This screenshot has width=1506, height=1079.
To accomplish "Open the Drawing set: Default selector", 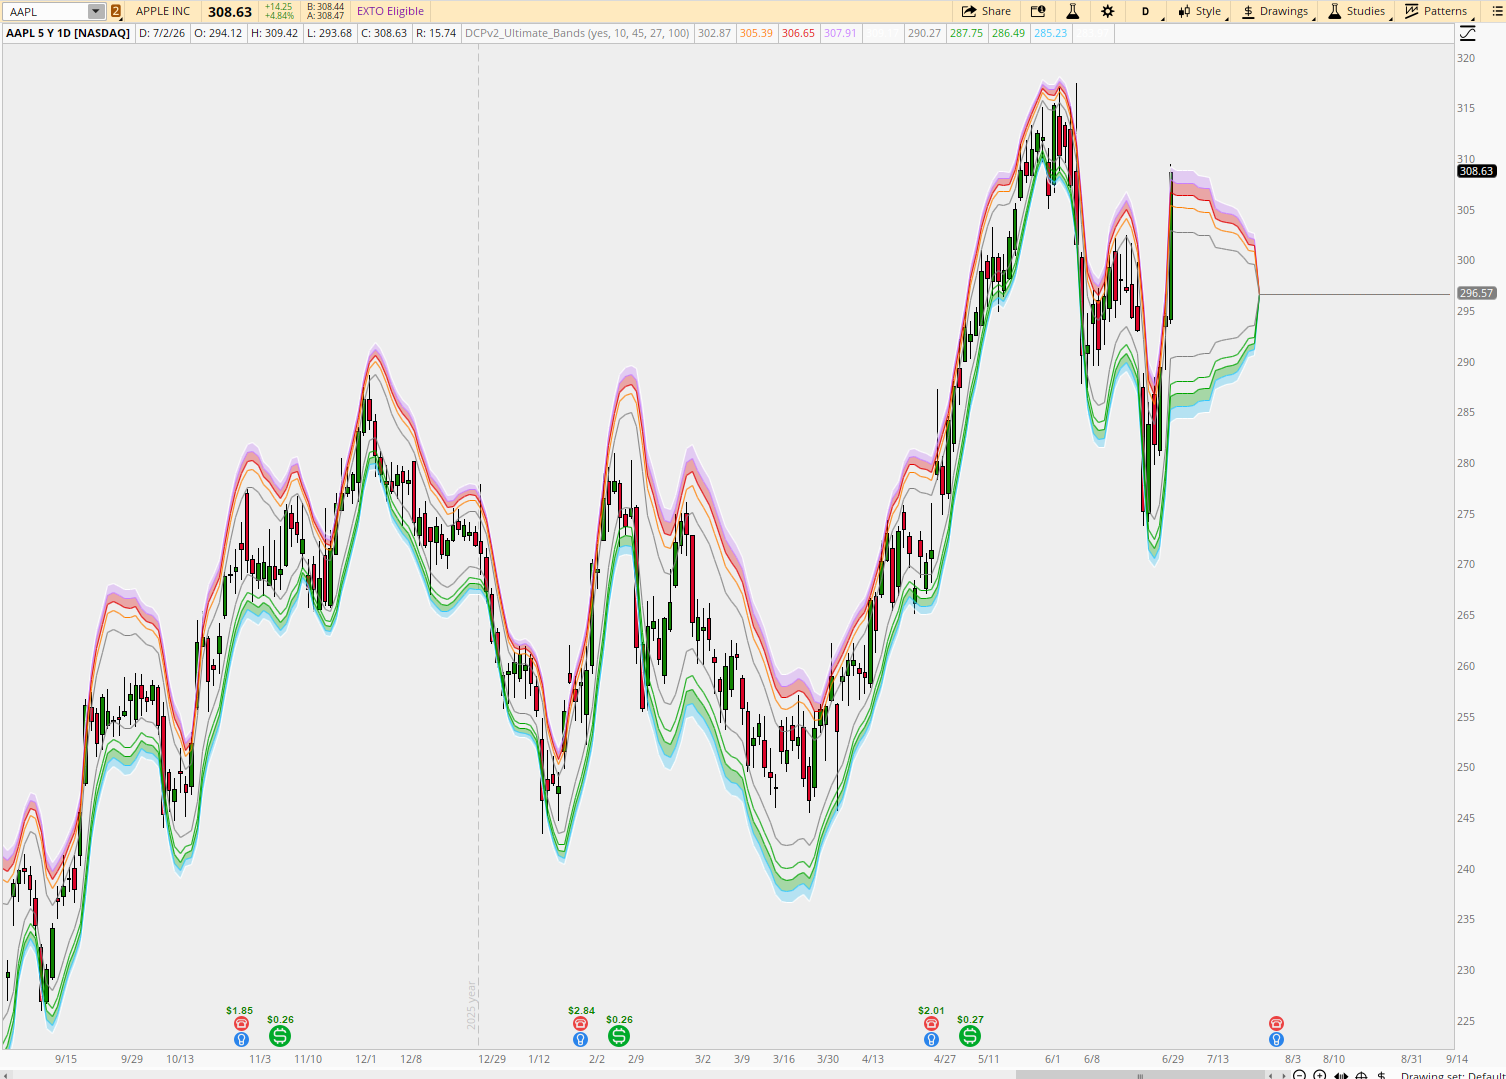I will [x=1452, y=1075].
